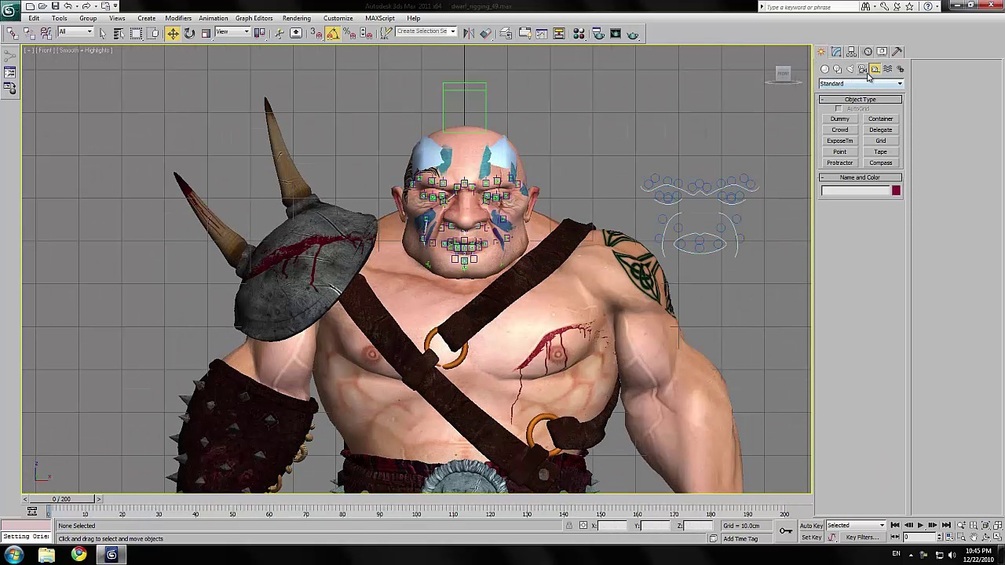This screenshot has width=1005, height=565.
Task: Select the Scale tool in the main toolbar
Action: [x=206, y=33]
